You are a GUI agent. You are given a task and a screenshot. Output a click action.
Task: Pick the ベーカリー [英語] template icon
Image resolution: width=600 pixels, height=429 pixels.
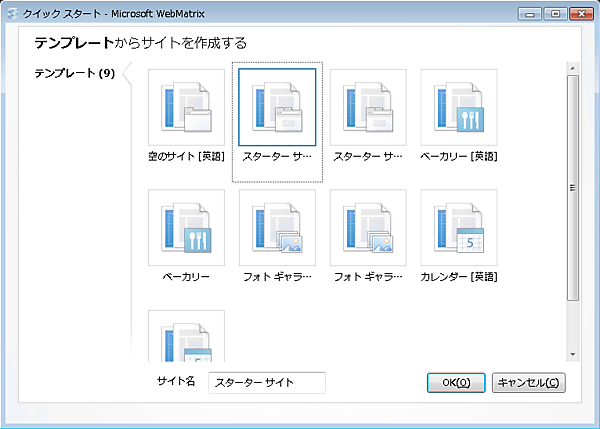pyautogui.click(x=459, y=107)
